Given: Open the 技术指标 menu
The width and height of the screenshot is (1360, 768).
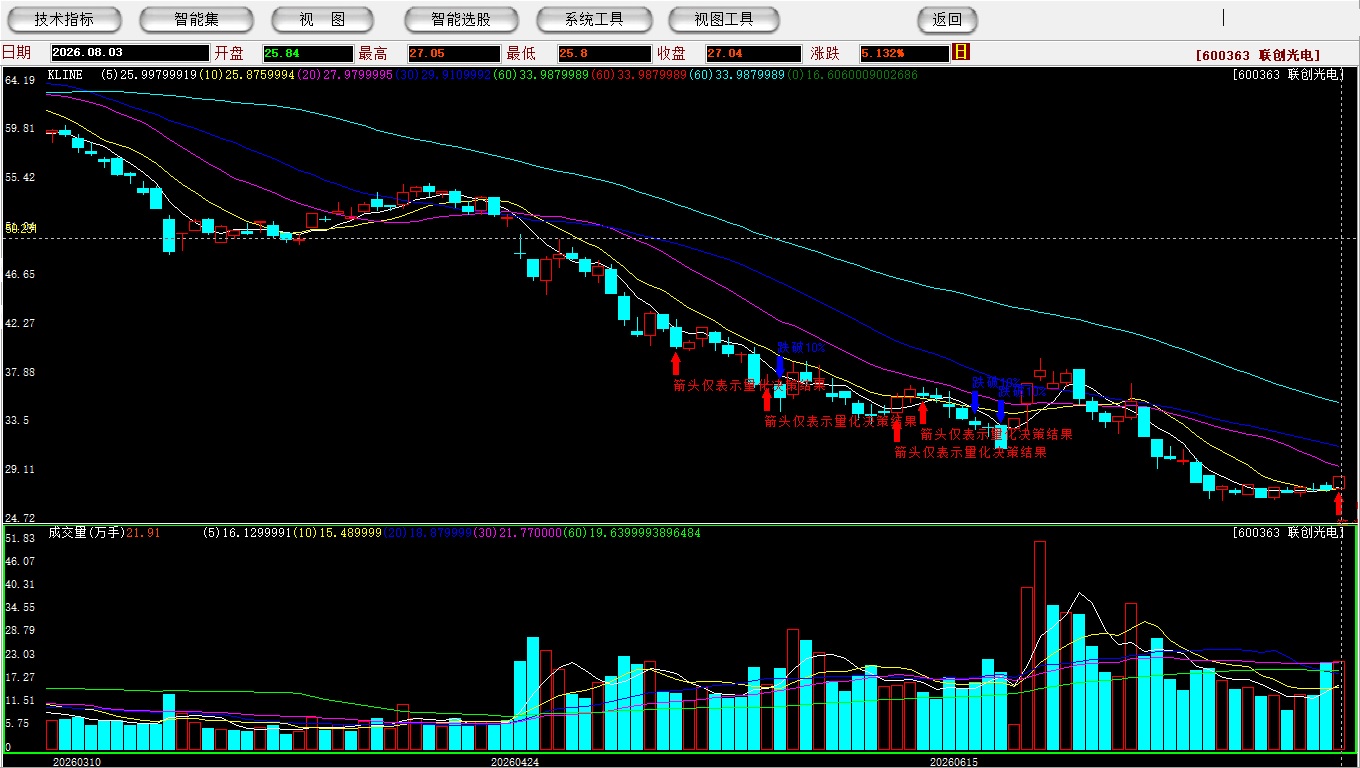Looking at the screenshot, I should [64, 19].
